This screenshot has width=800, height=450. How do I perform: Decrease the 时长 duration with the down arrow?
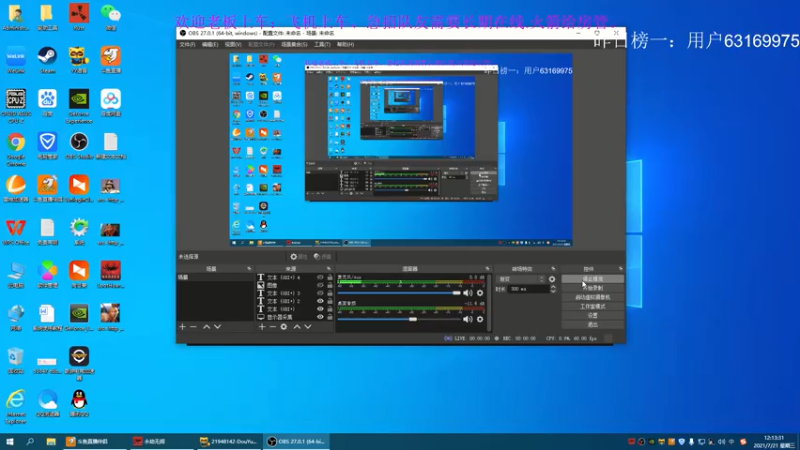(553, 291)
